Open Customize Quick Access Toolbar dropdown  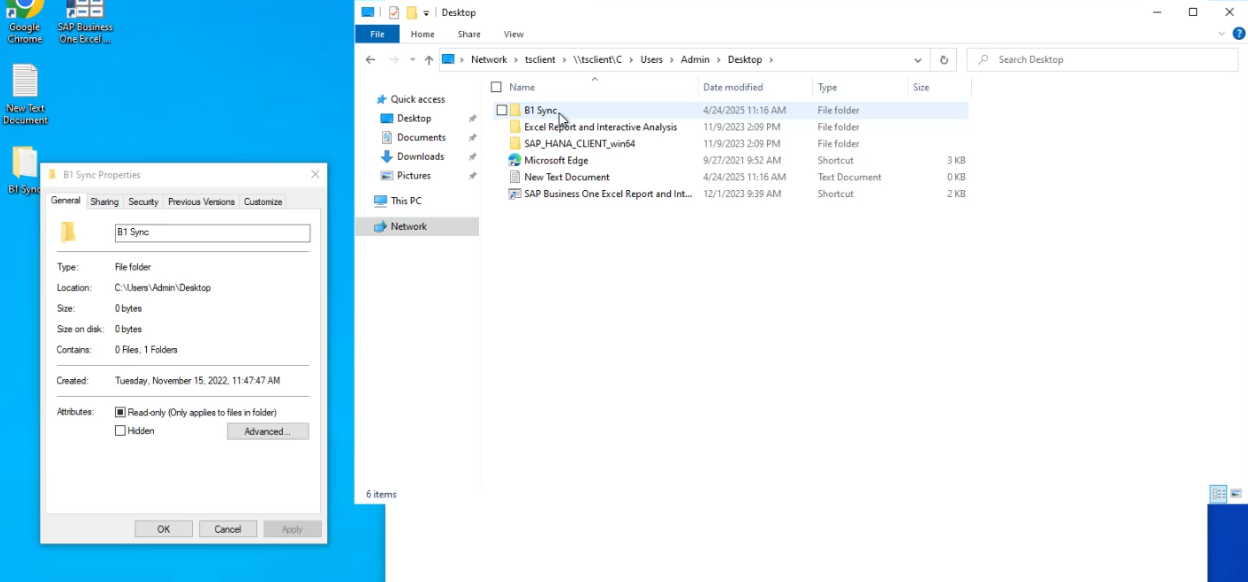click(426, 13)
